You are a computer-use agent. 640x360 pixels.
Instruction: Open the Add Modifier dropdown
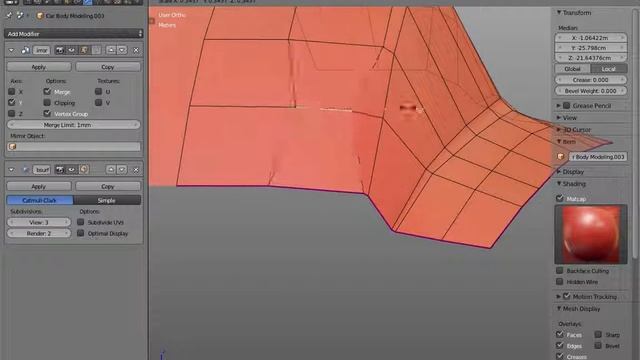[x=73, y=34]
